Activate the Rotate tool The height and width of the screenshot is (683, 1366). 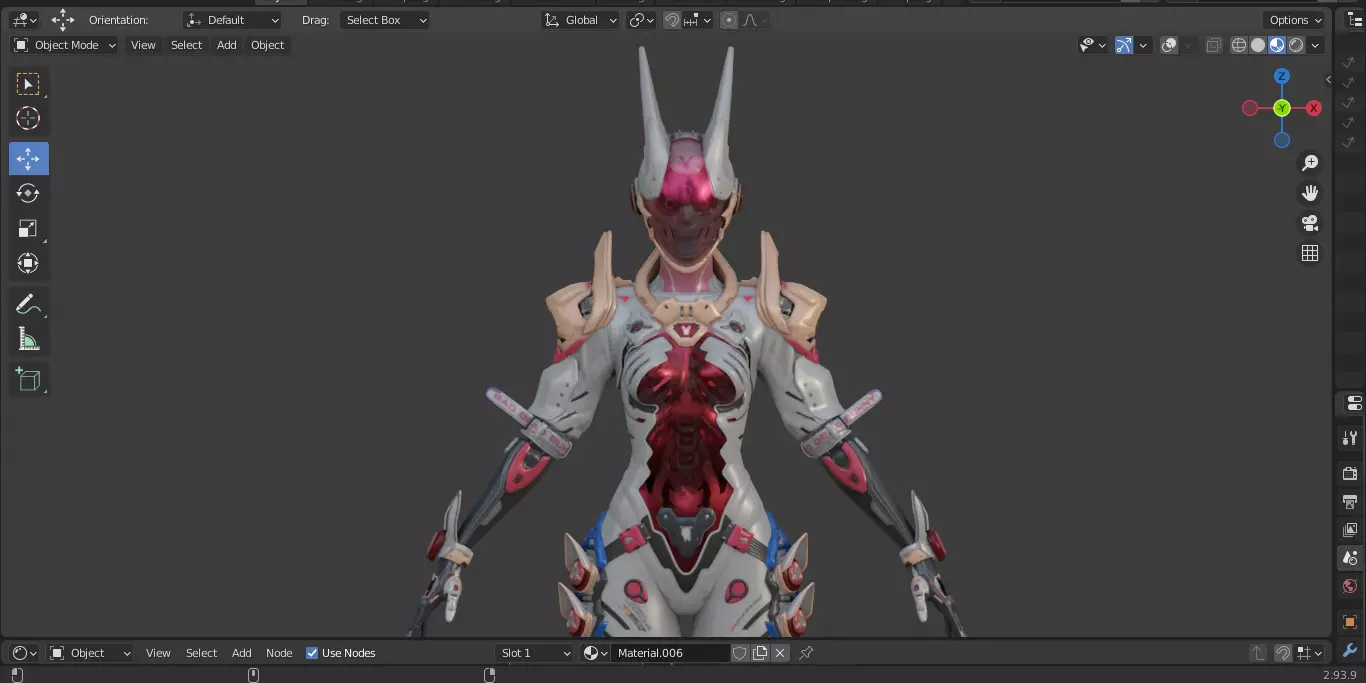(x=28, y=193)
